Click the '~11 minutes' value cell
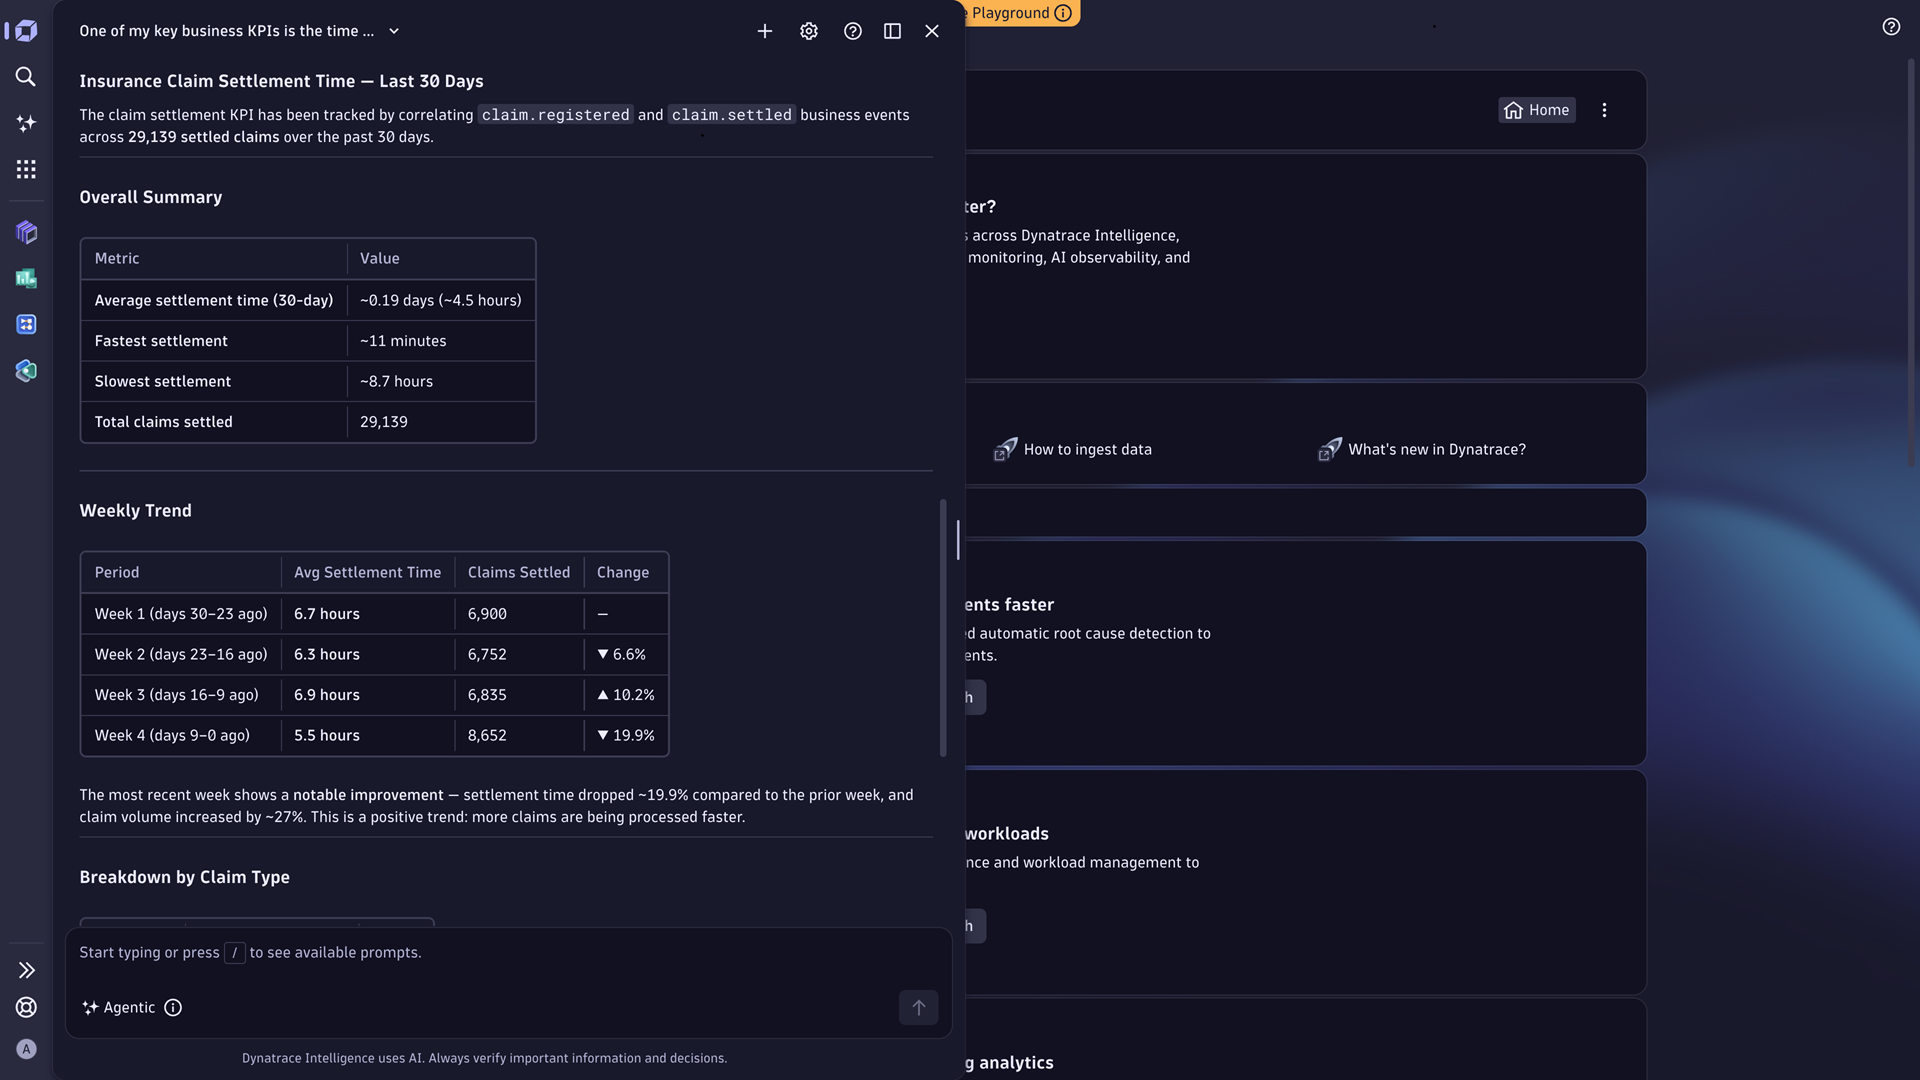This screenshot has width=1920, height=1080. click(x=441, y=341)
